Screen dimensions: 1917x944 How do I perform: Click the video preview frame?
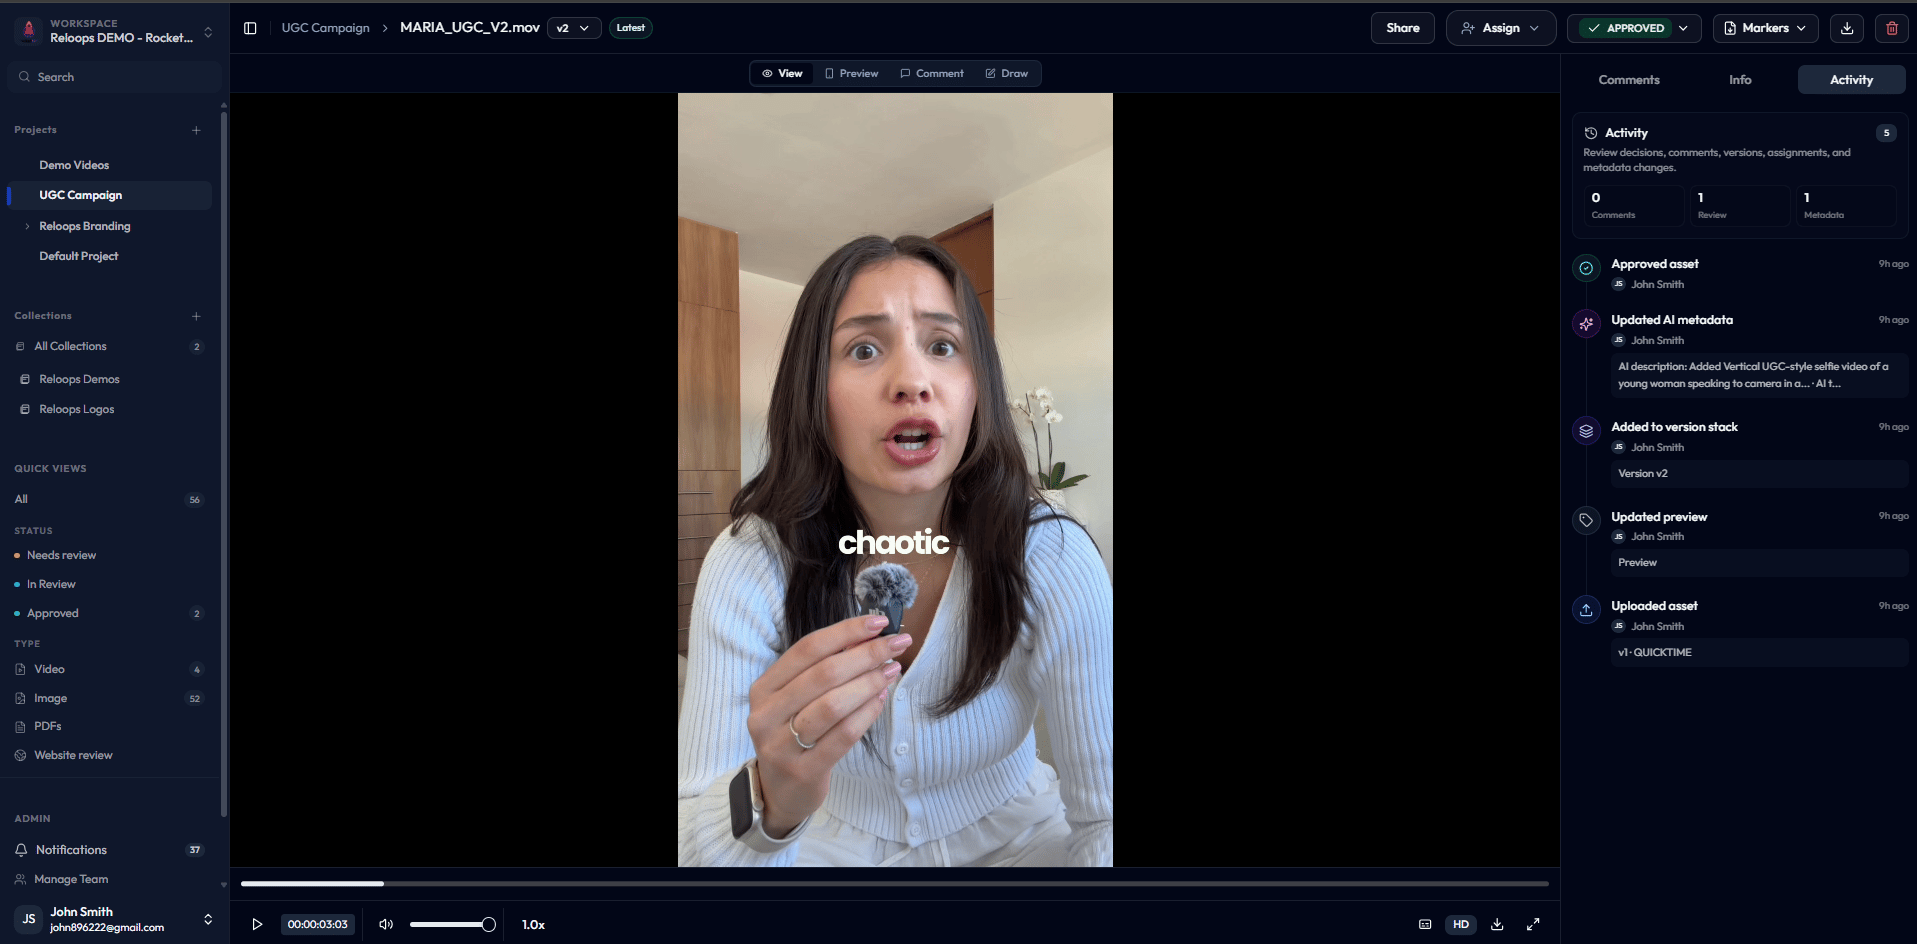(895, 480)
